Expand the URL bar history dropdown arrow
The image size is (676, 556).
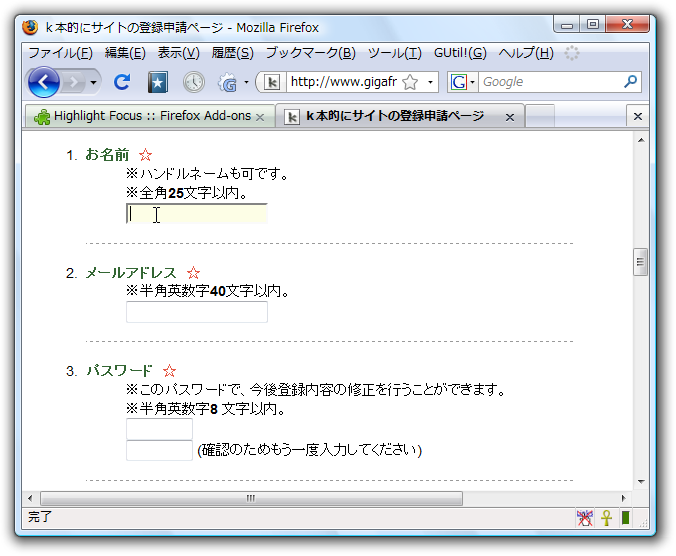(432, 82)
